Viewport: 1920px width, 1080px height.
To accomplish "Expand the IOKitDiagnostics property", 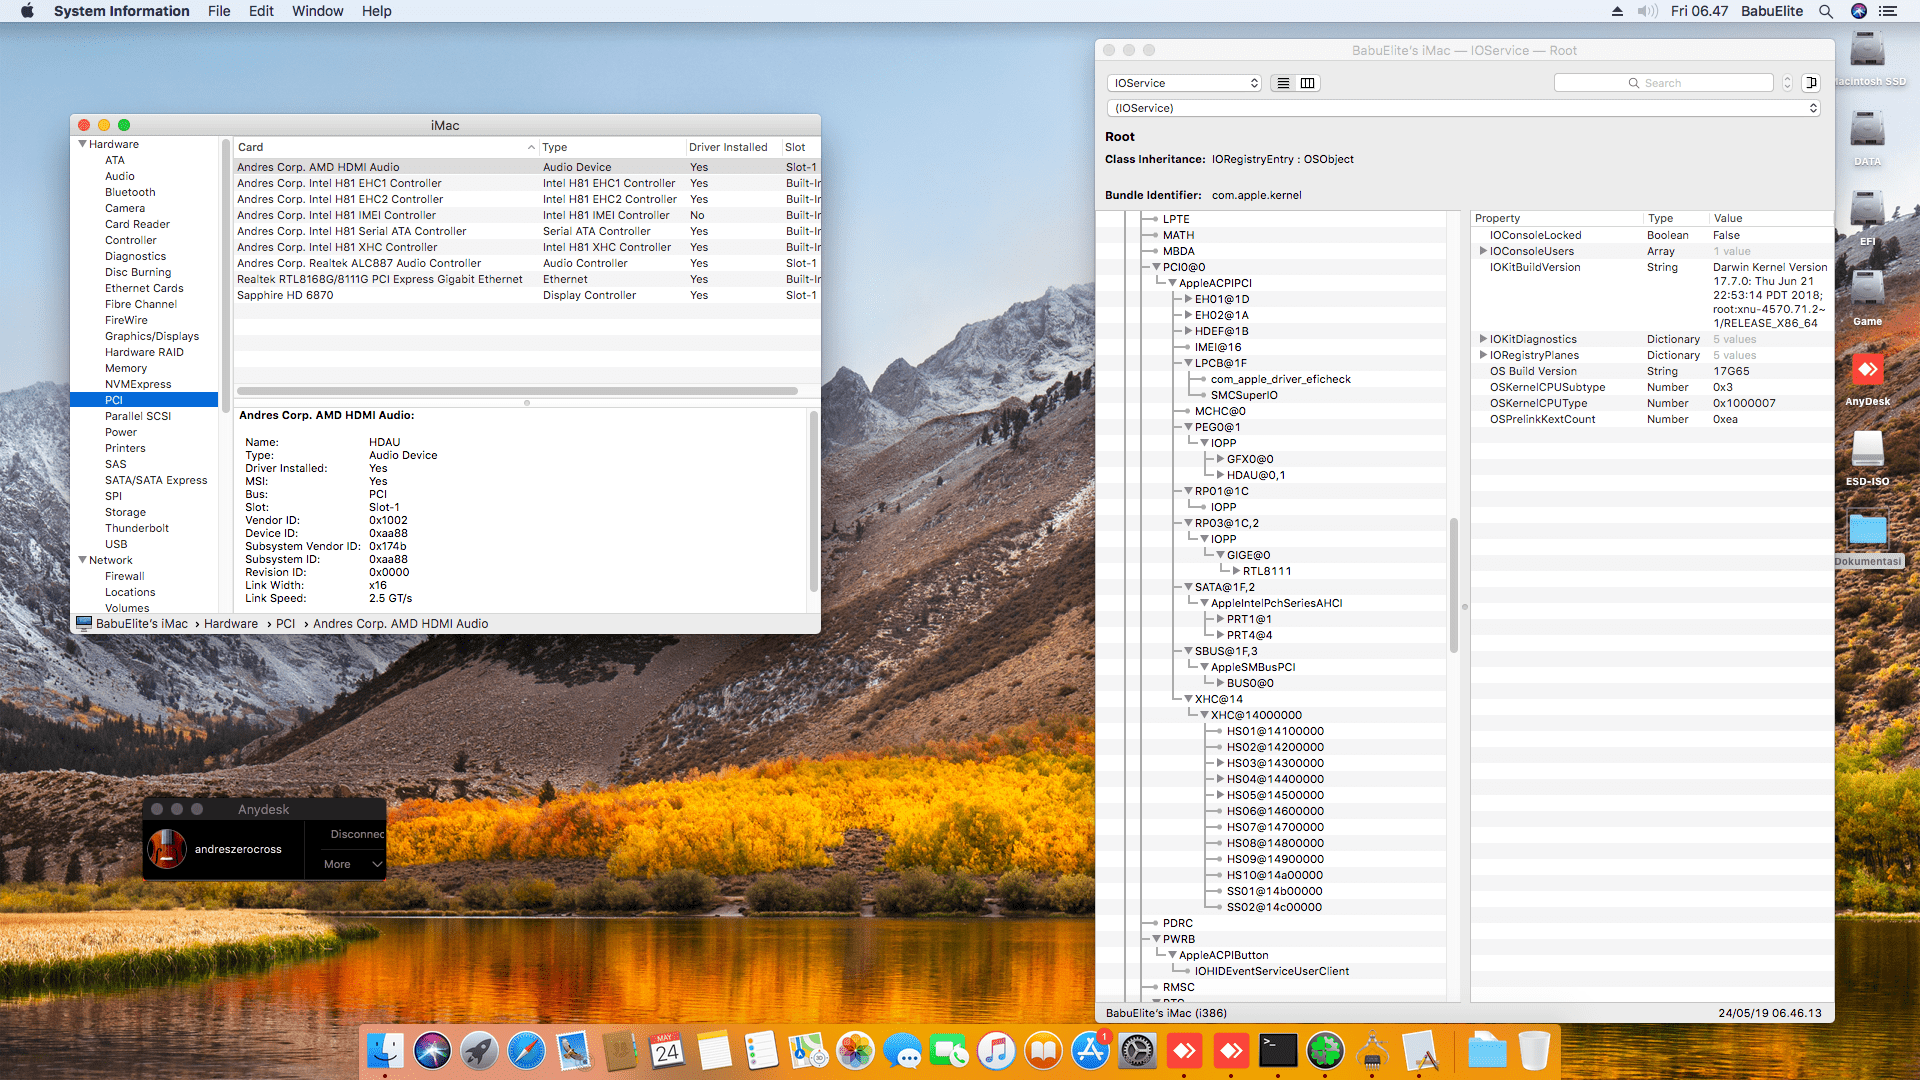I will pyautogui.click(x=1483, y=339).
